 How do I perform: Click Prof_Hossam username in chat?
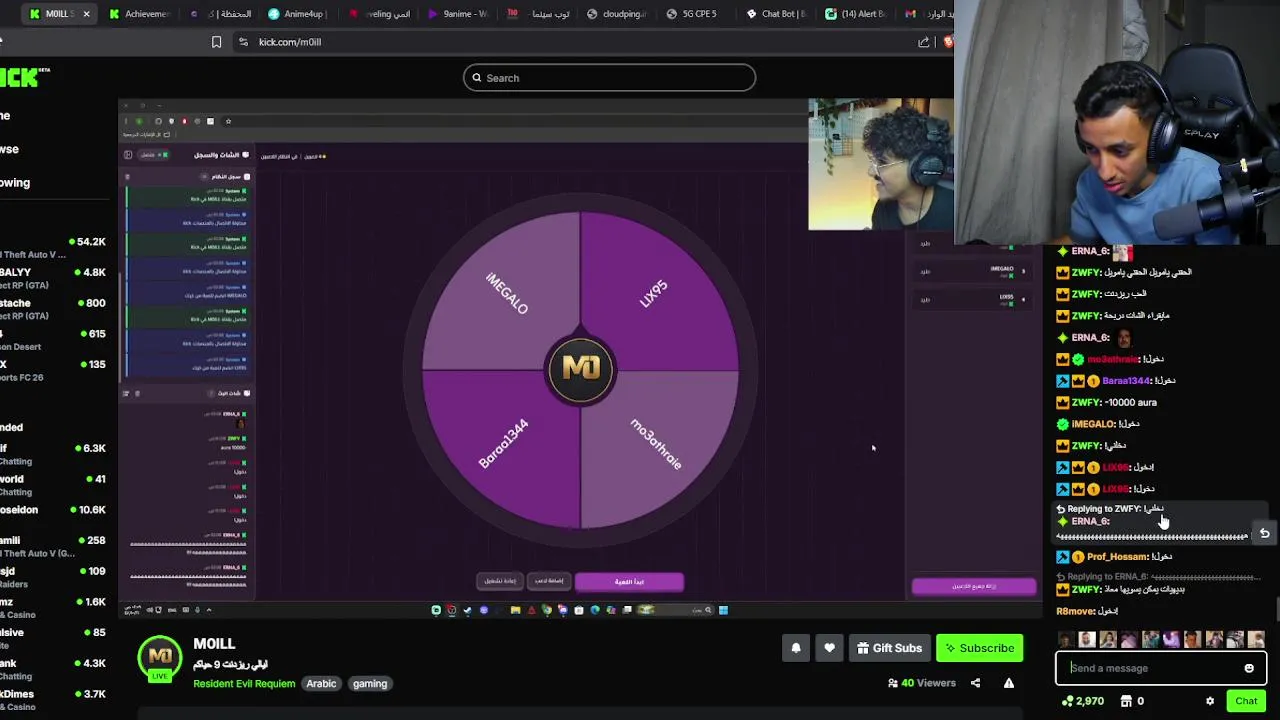[x=1117, y=557]
